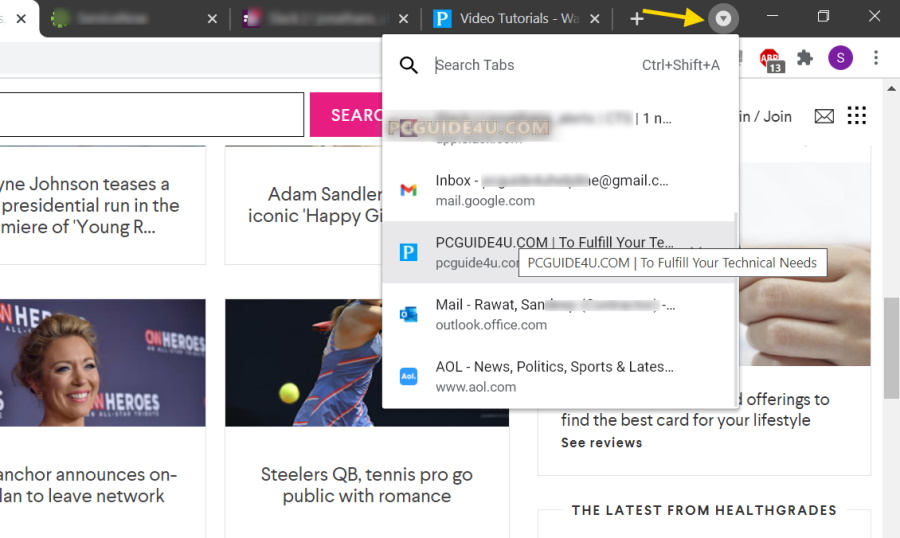This screenshot has height=538, width=900.
Task: Click the Extensions puzzle piece icon
Action: pyautogui.click(x=804, y=58)
